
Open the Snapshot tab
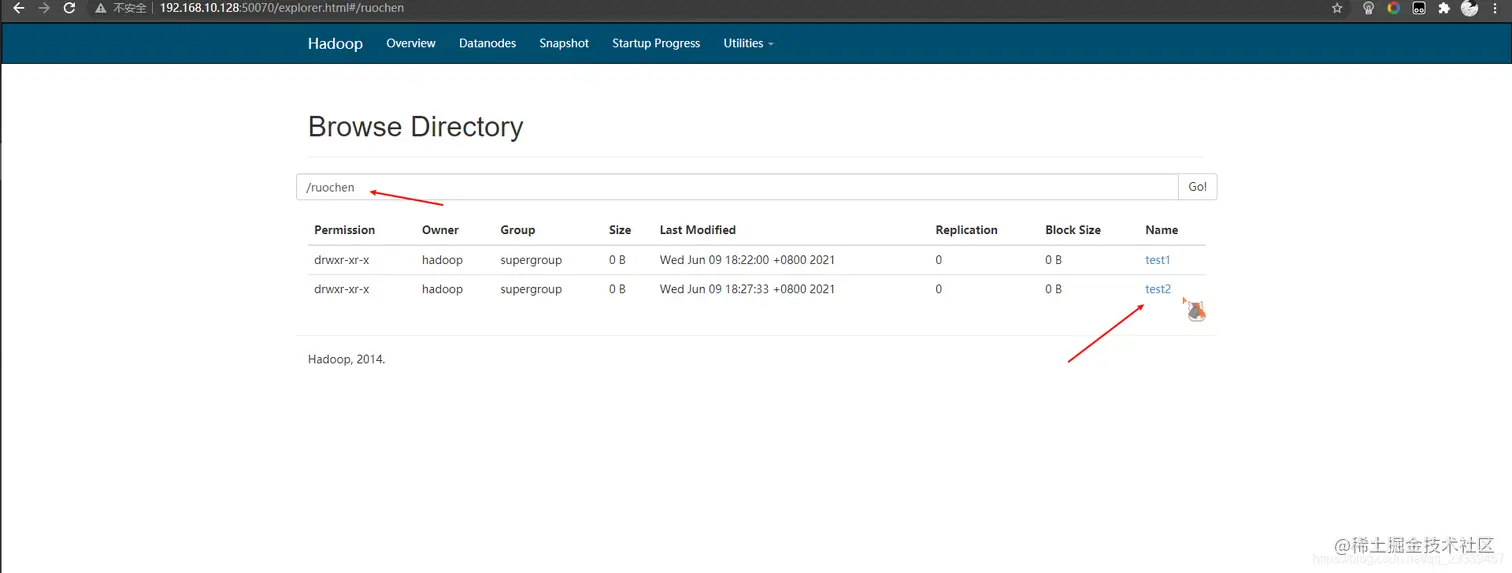tap(564, 44)
